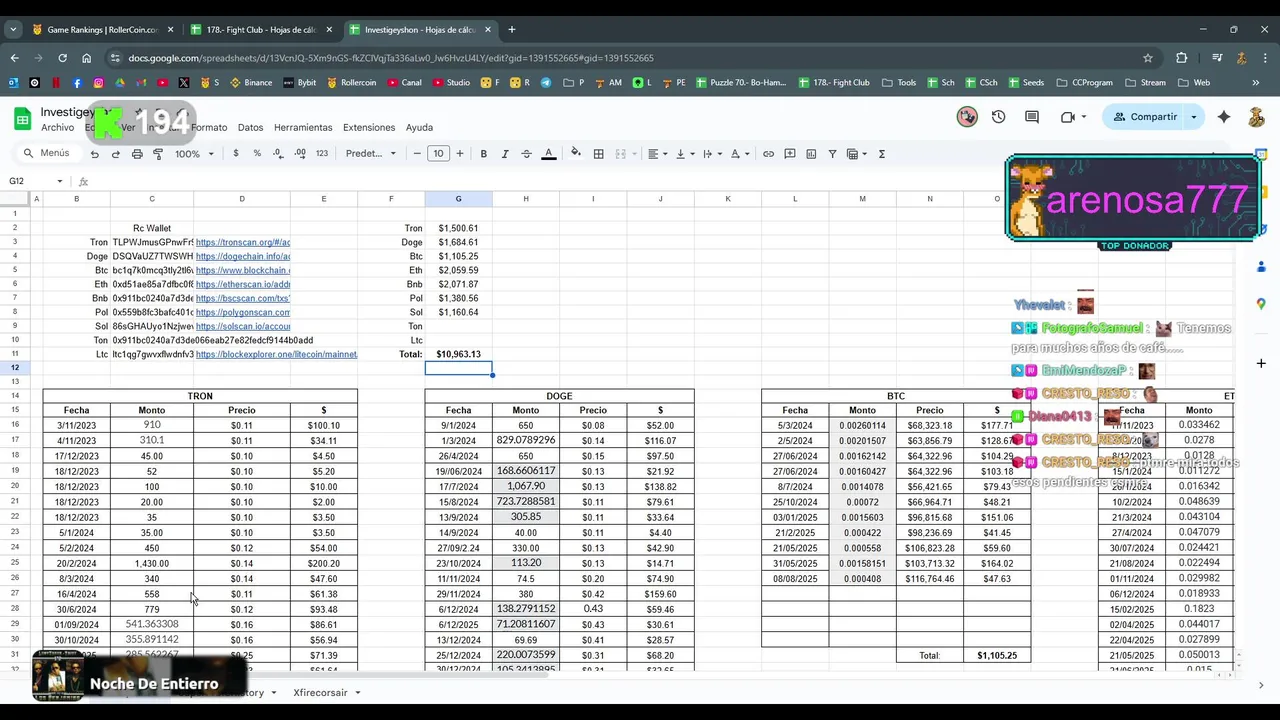Screen dimensions: 1280x720
Task: Open the dogechain.info wallet link
Action: click(x=243, y=256)
